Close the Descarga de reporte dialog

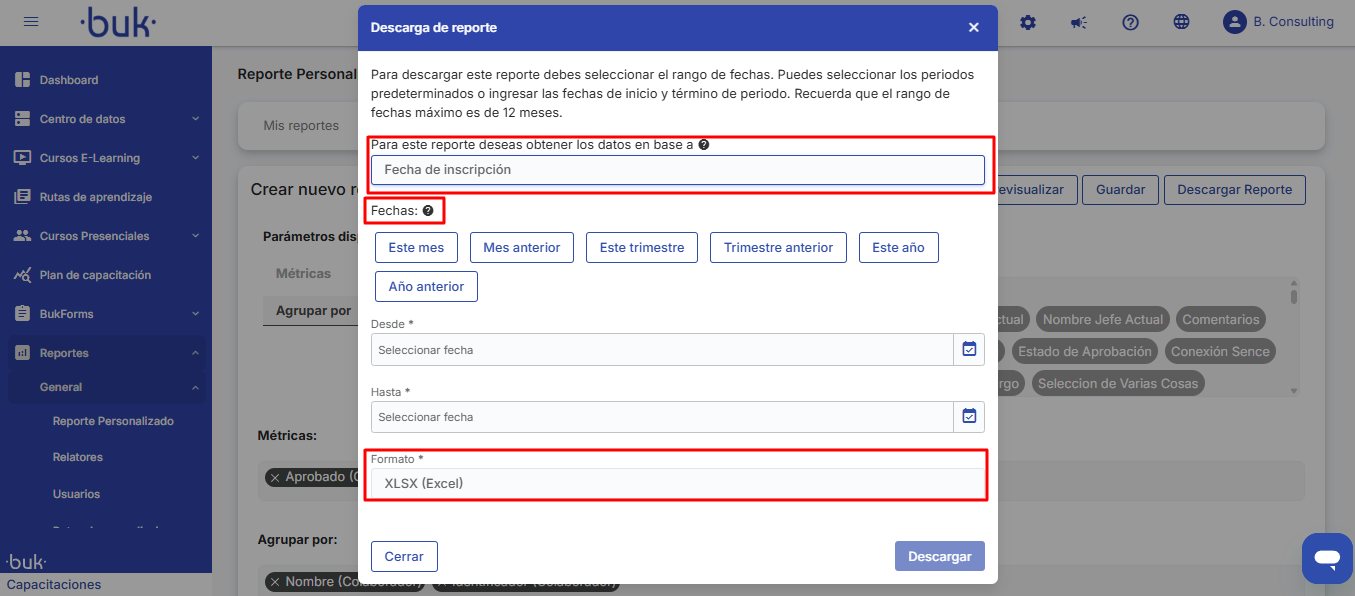973,28
